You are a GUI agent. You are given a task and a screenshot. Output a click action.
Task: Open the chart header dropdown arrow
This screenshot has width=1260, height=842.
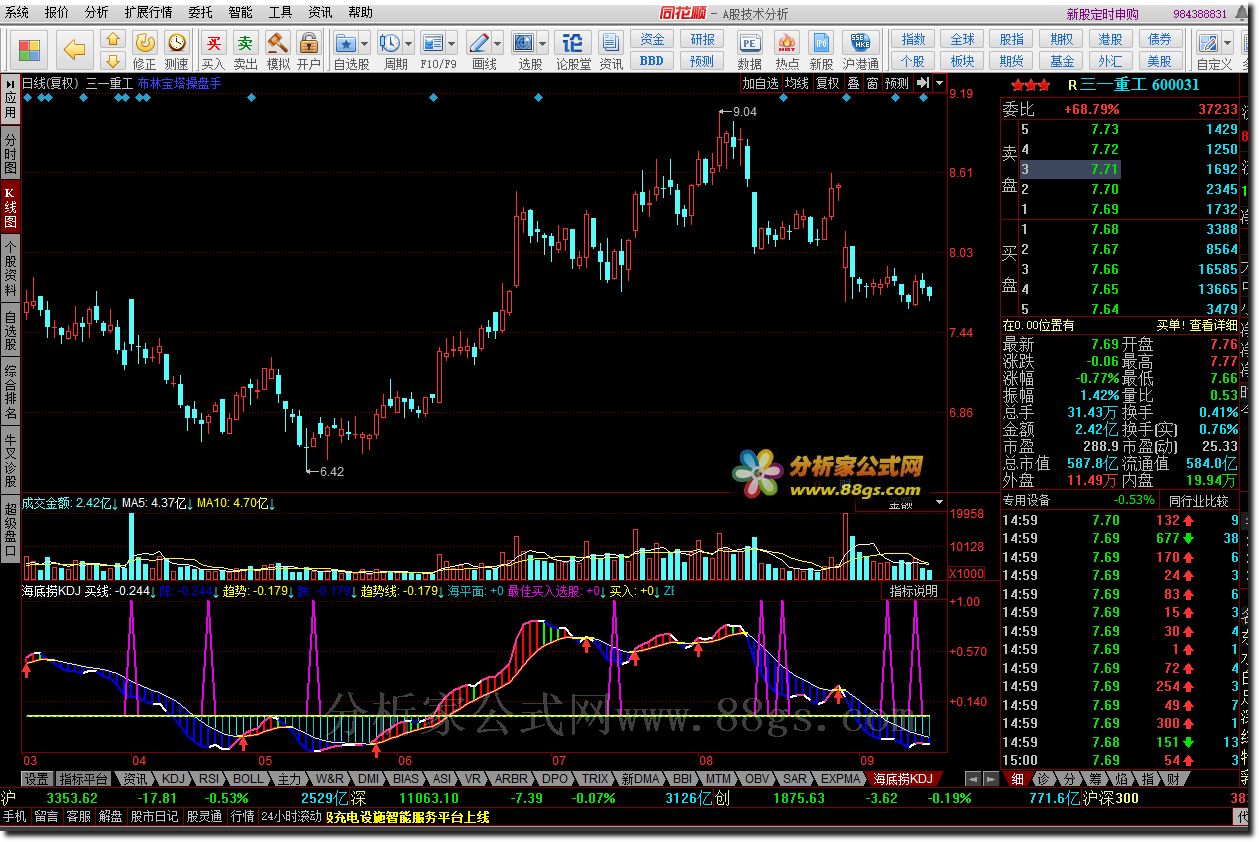tap(939, 83)
